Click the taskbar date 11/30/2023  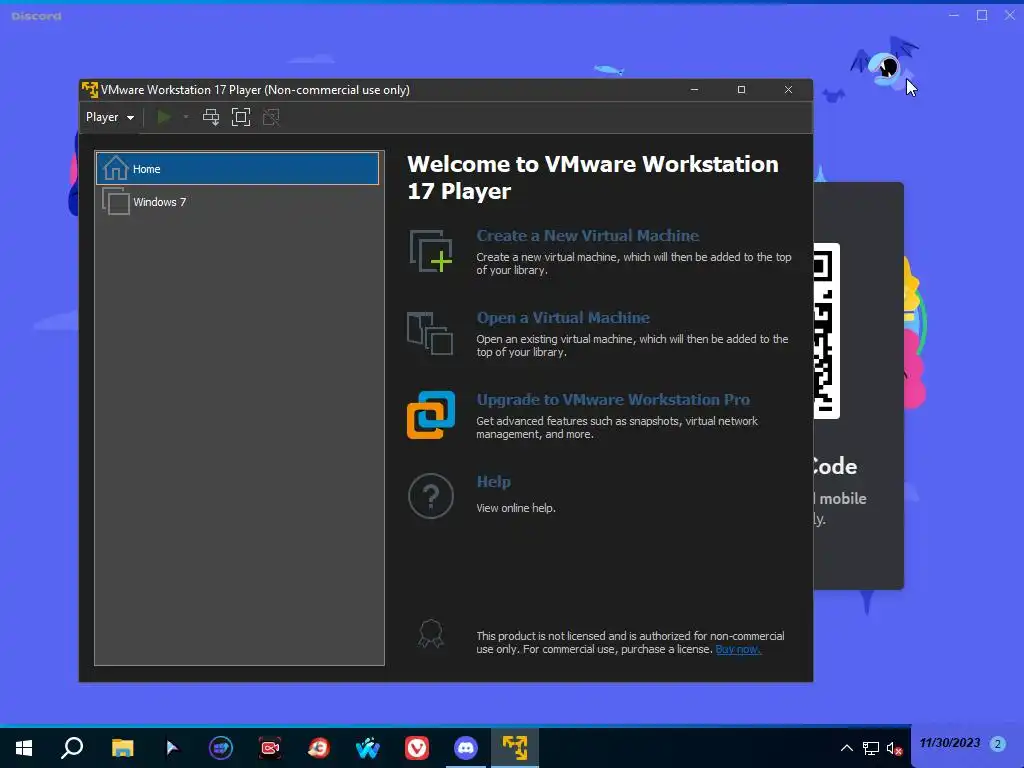click(950, 743)
